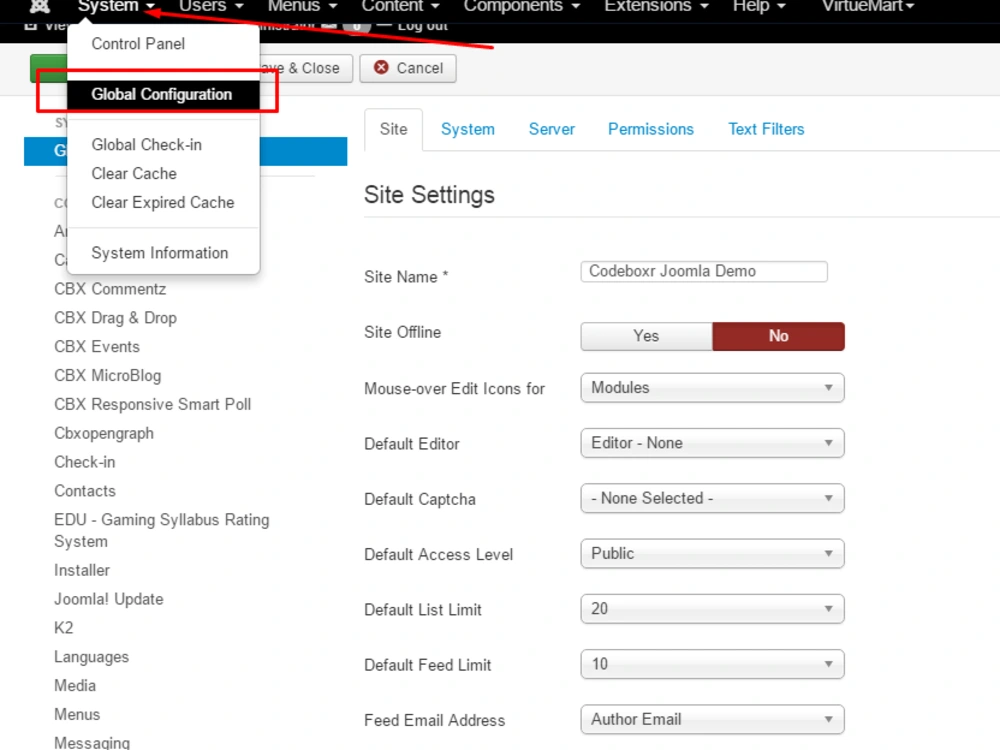Open CBX MicroBlog sidebar link

(x=107, y=376)
